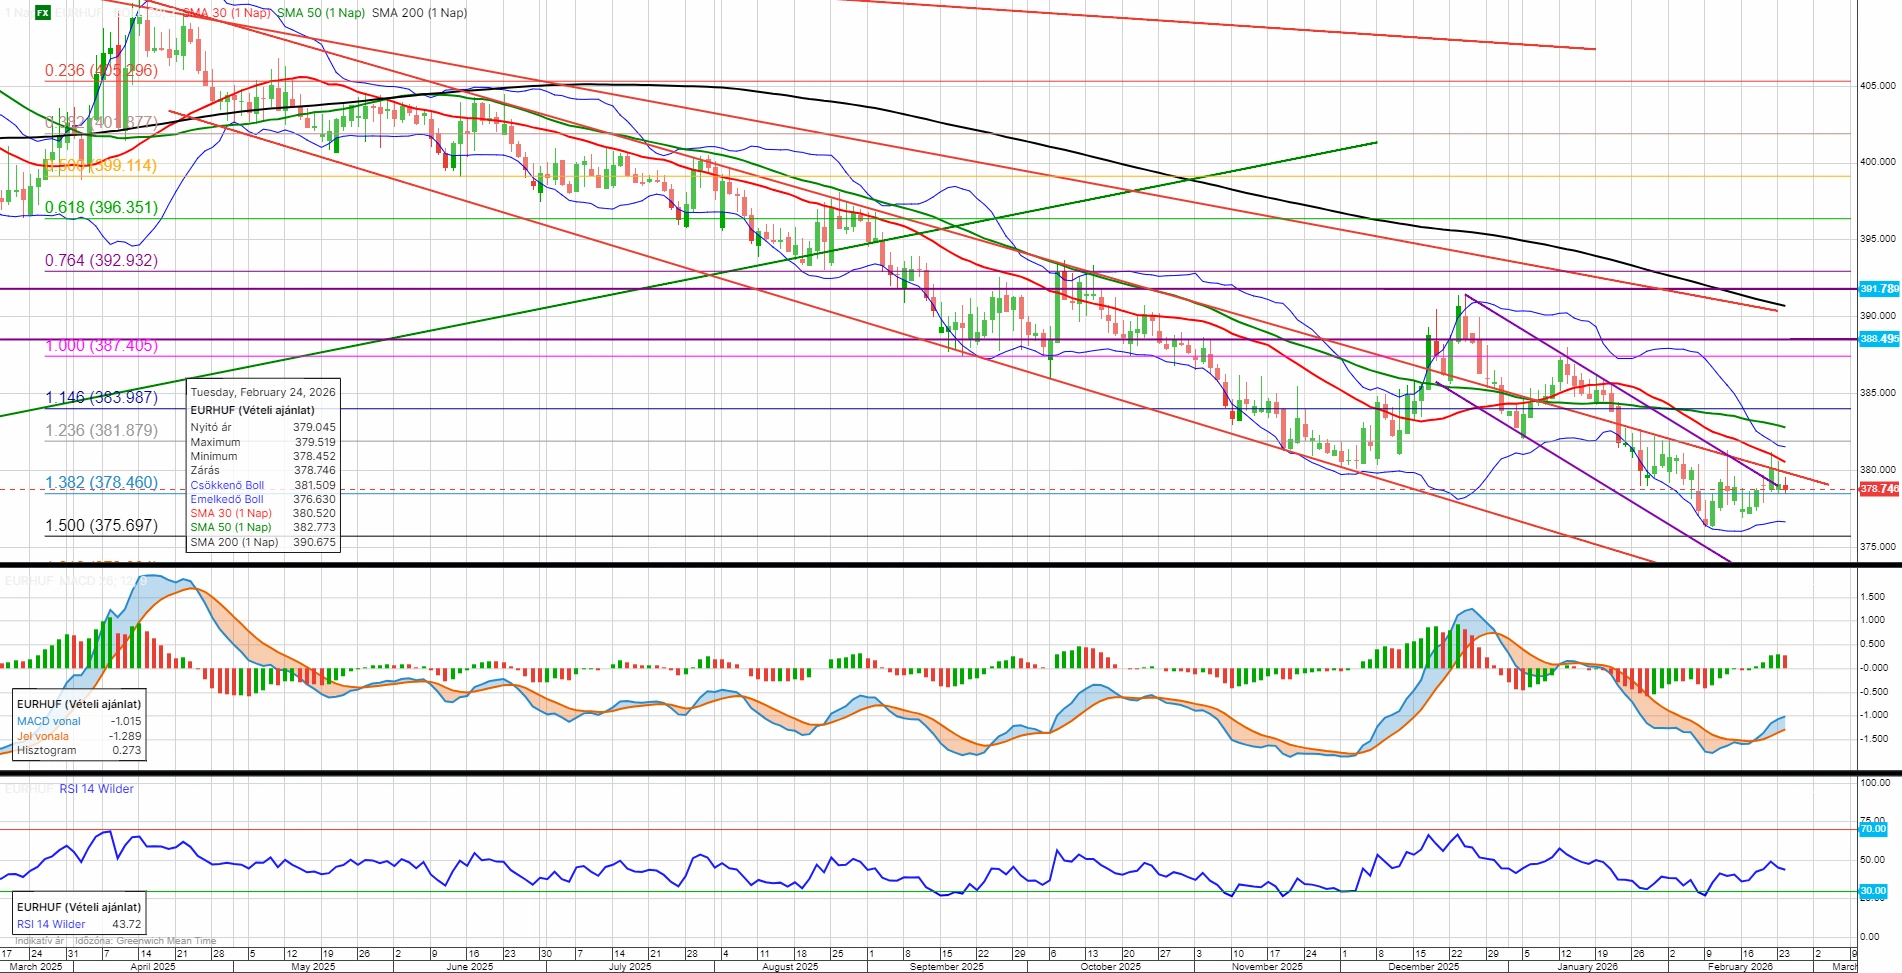Click the blue 70.00 RSI level tag
This screenshot has height=973, width=1902.
point(1872,829)
